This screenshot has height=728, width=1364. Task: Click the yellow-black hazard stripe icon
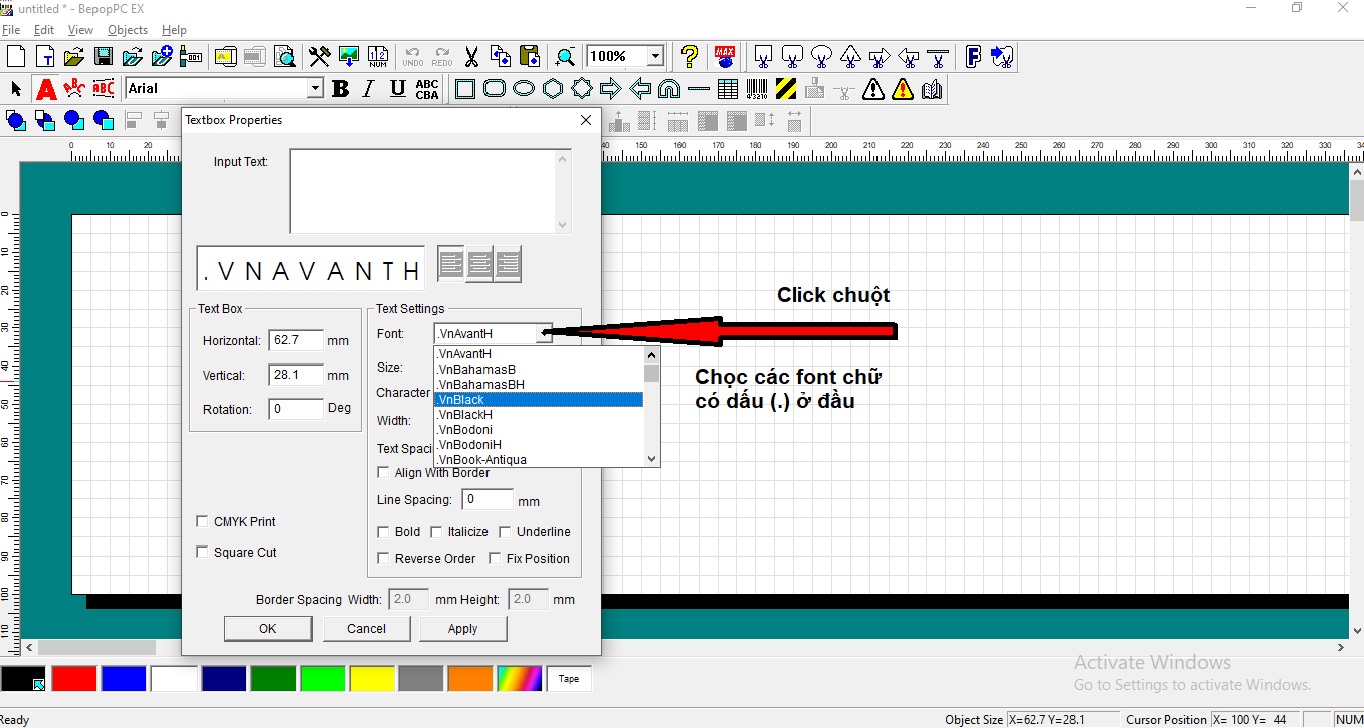(786, 89)
